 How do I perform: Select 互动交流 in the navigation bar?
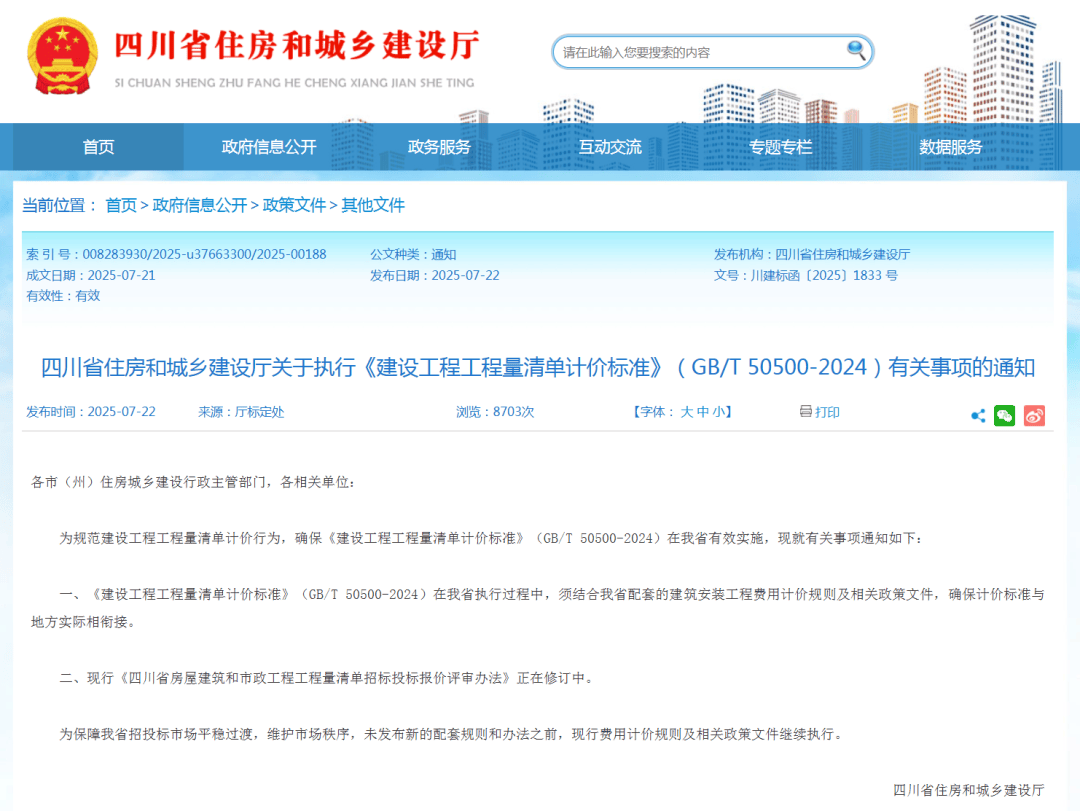pos(610,147)
